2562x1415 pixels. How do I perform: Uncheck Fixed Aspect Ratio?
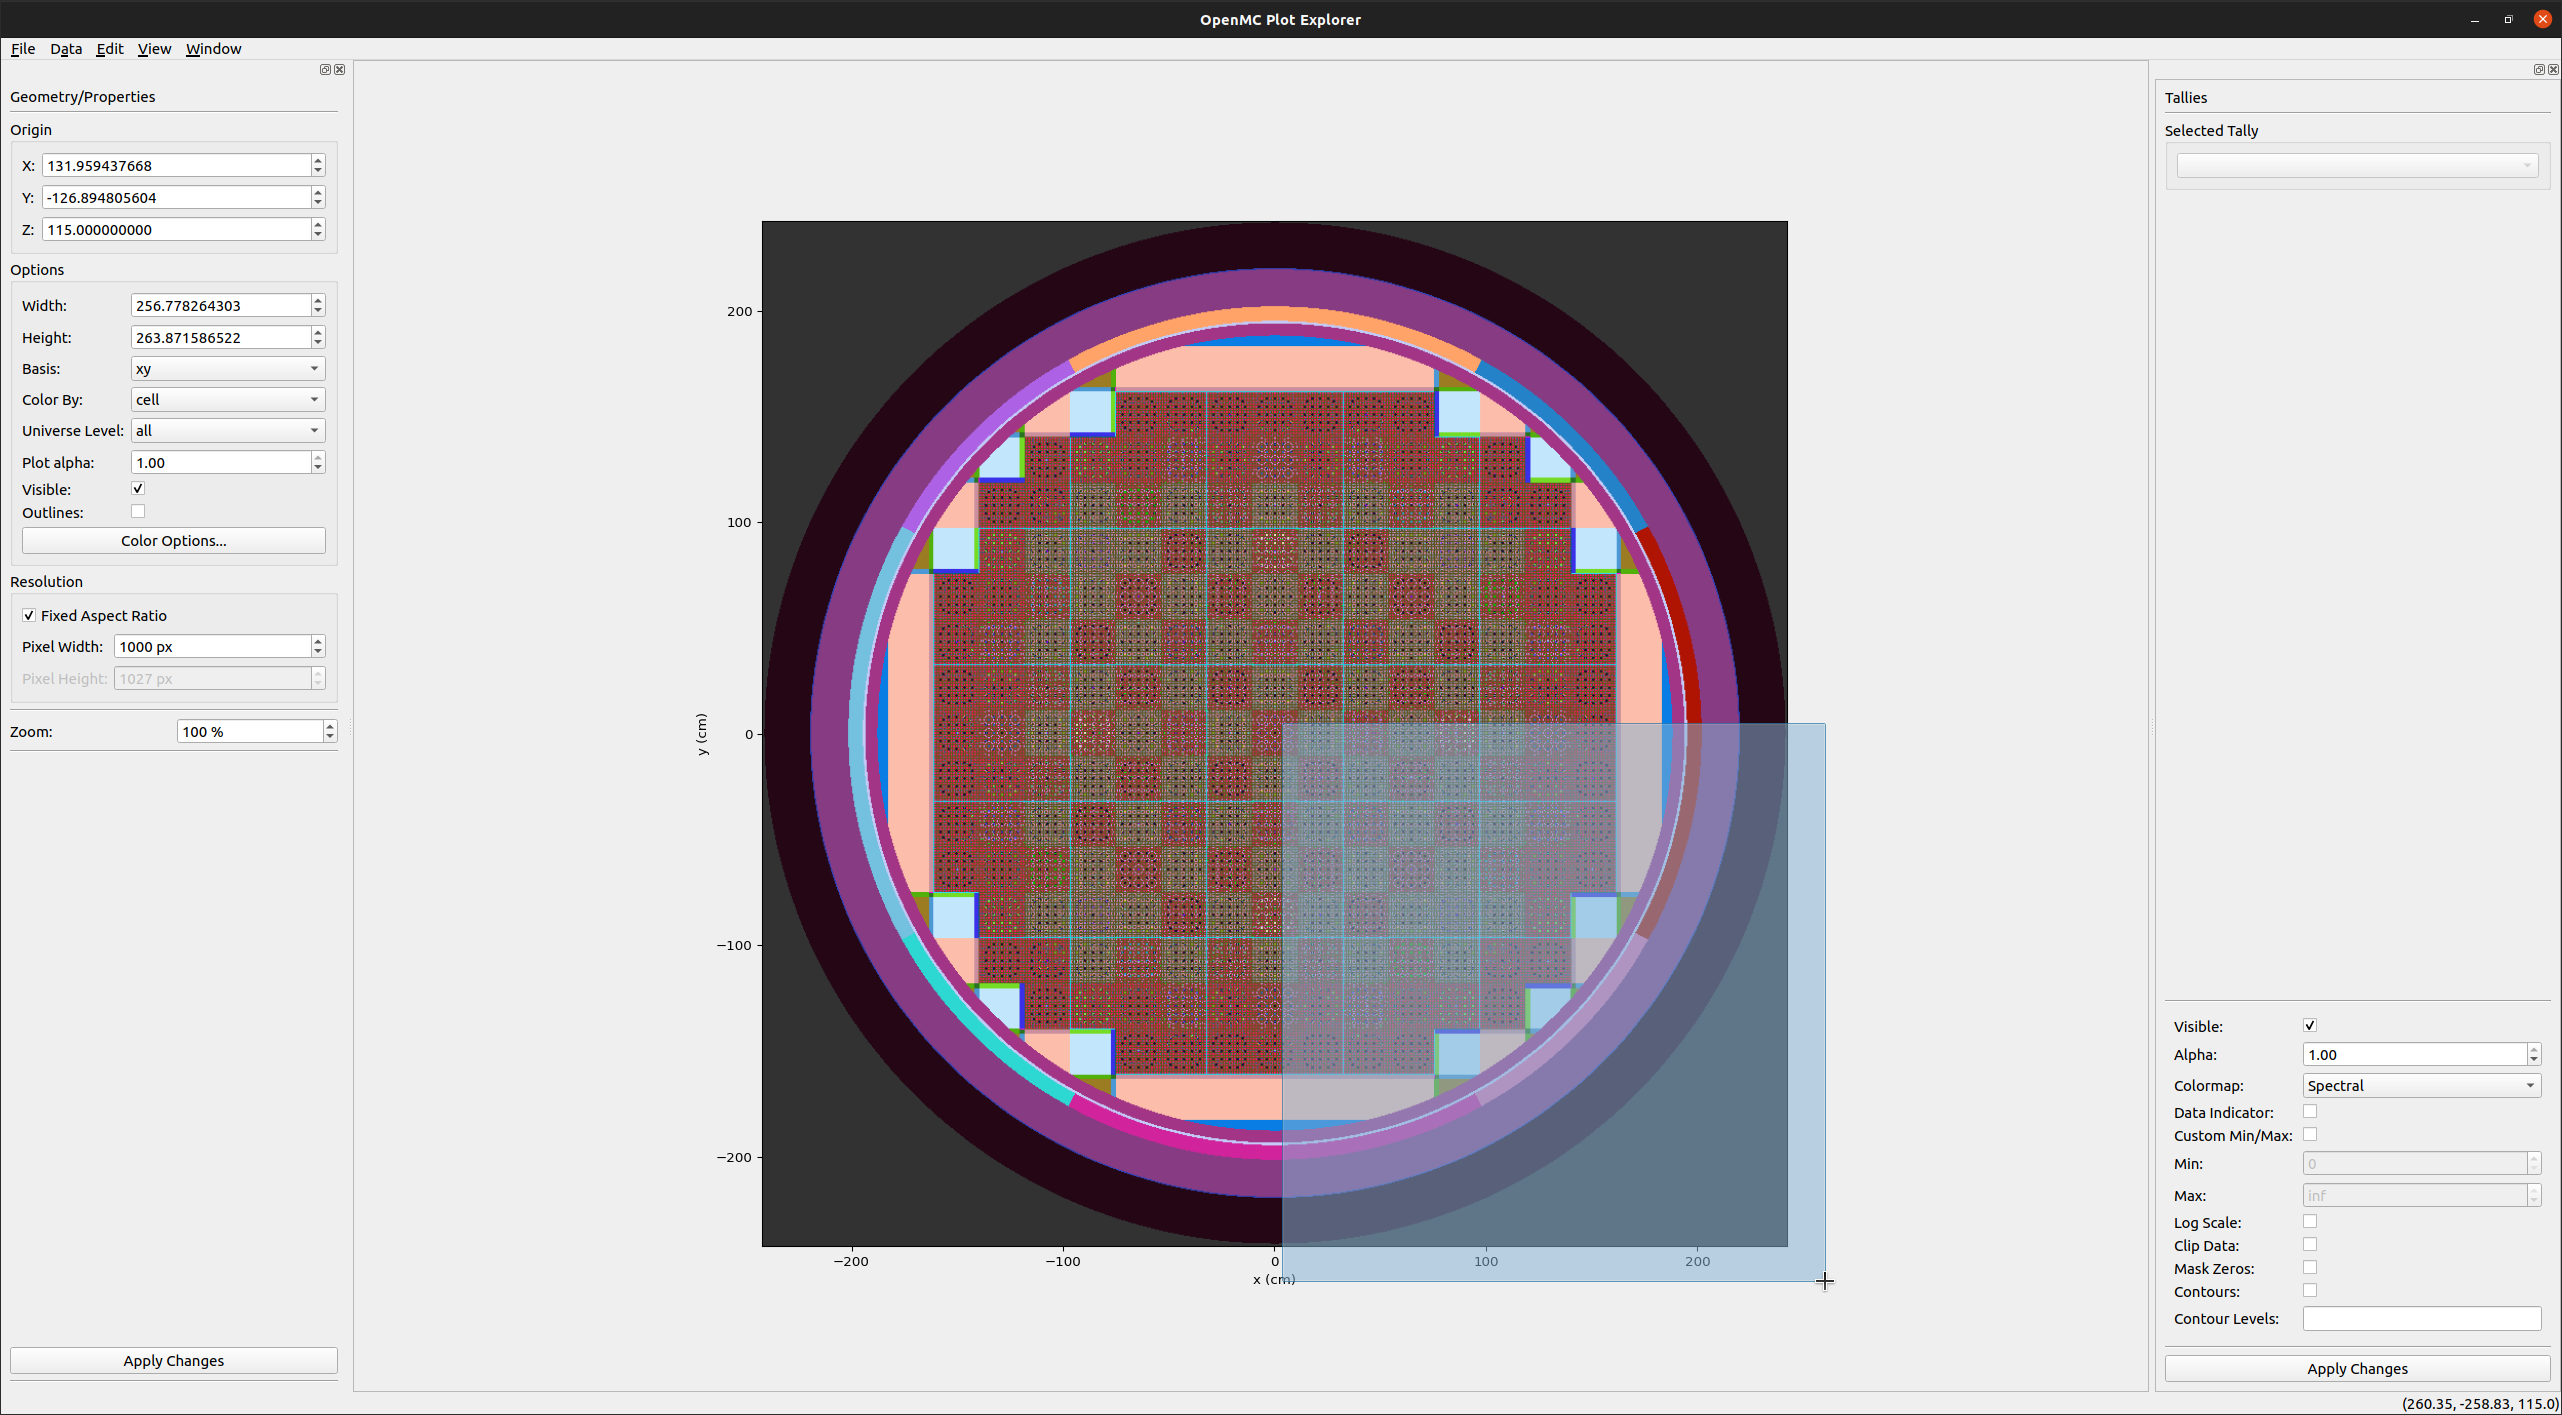pos(29,615)
